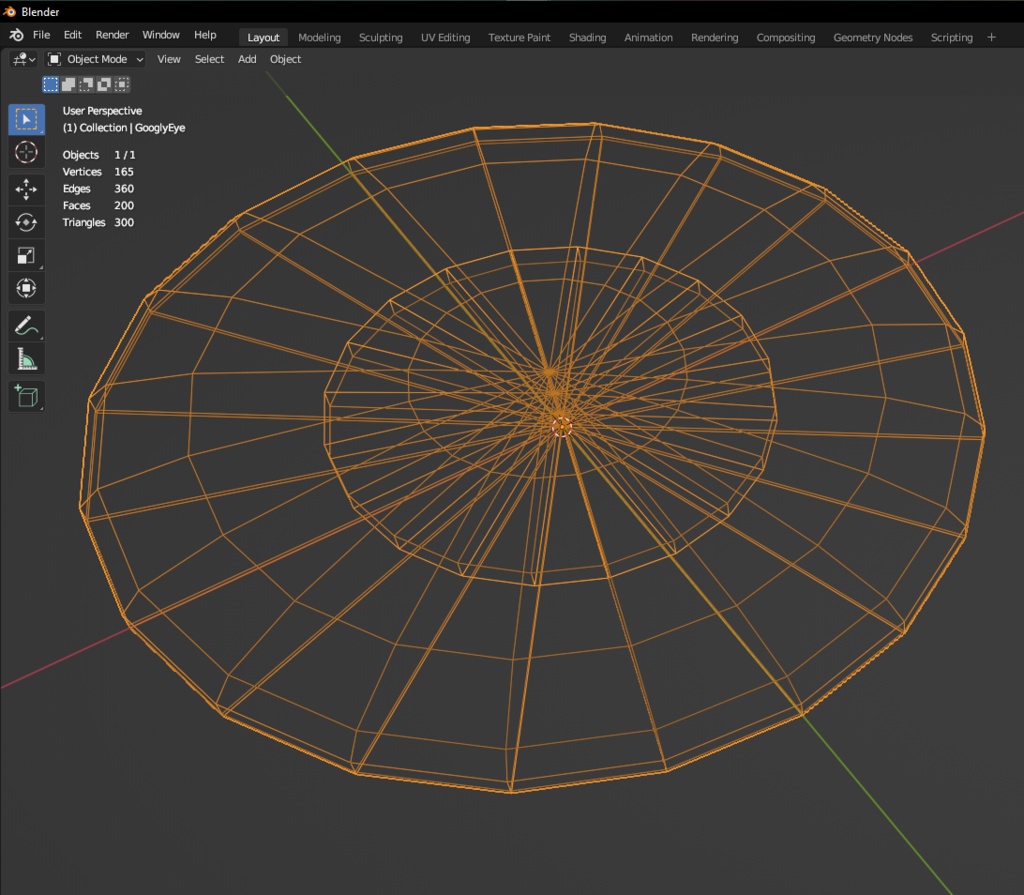Pick the Rotate tool

26,222
